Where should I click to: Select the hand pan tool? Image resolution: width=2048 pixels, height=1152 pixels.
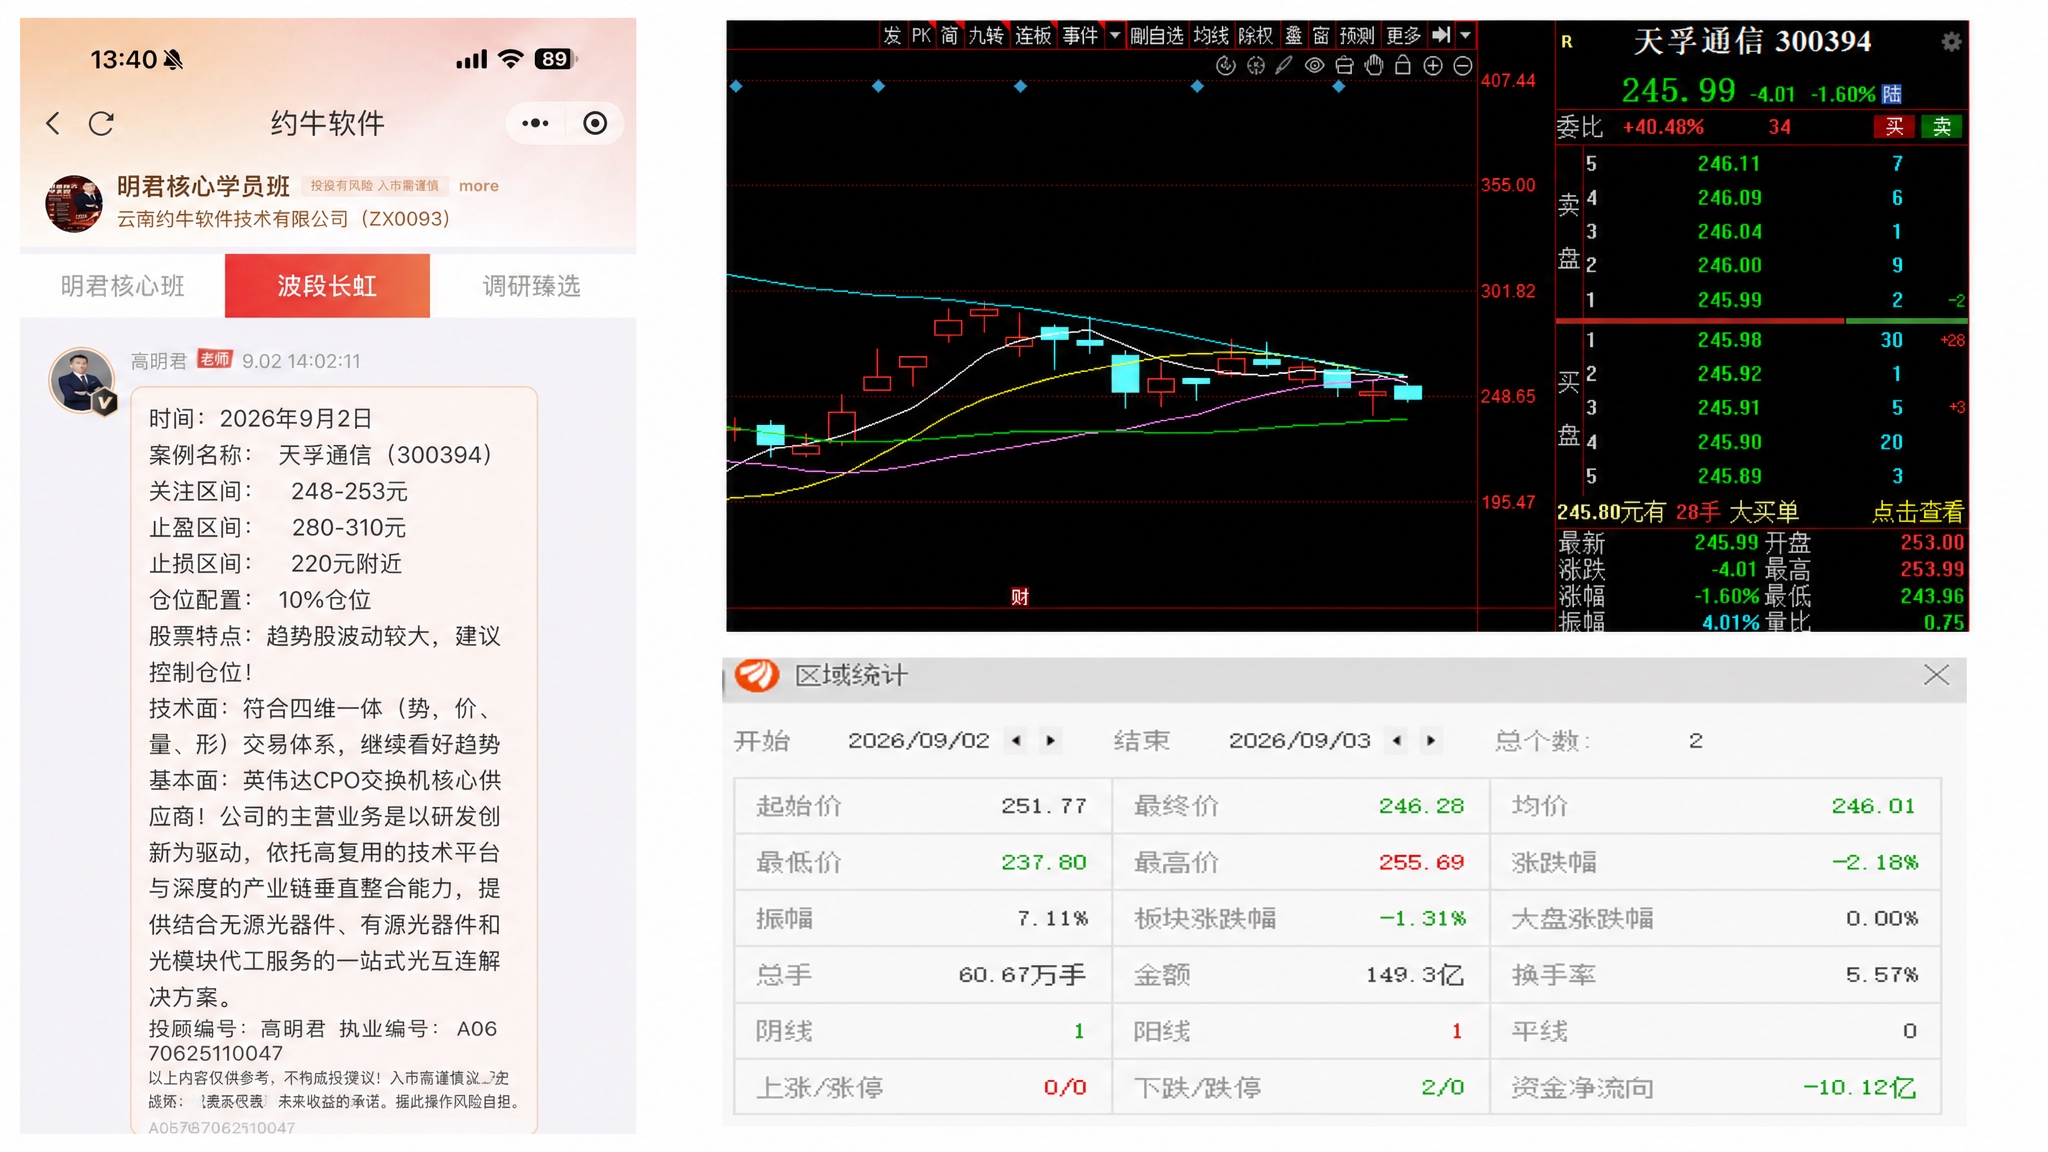1374,66
